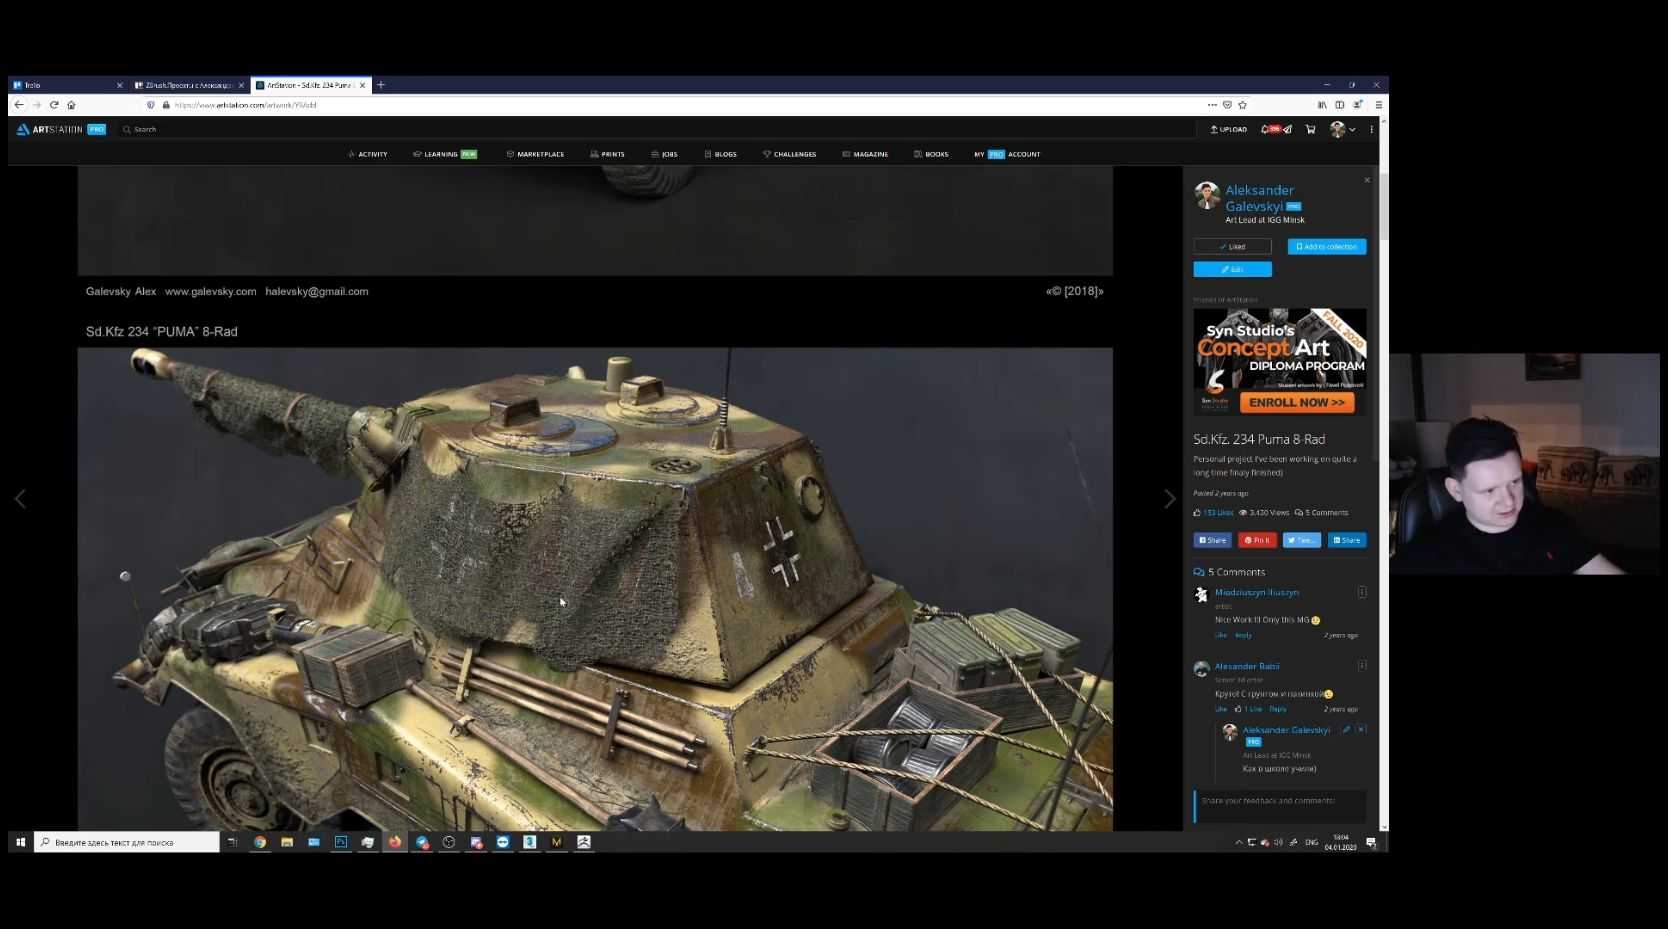
Task: Click the ArtStation search field
Action: 655,129
